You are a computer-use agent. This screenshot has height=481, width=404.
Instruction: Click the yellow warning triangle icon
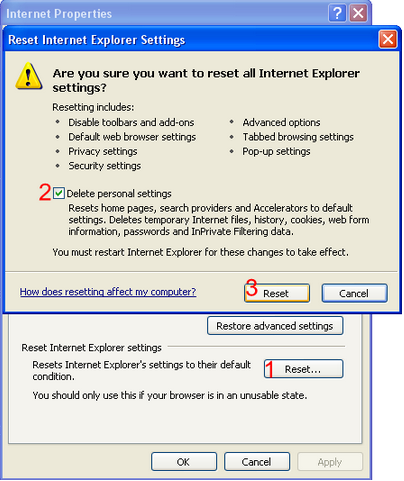(29, 76)
